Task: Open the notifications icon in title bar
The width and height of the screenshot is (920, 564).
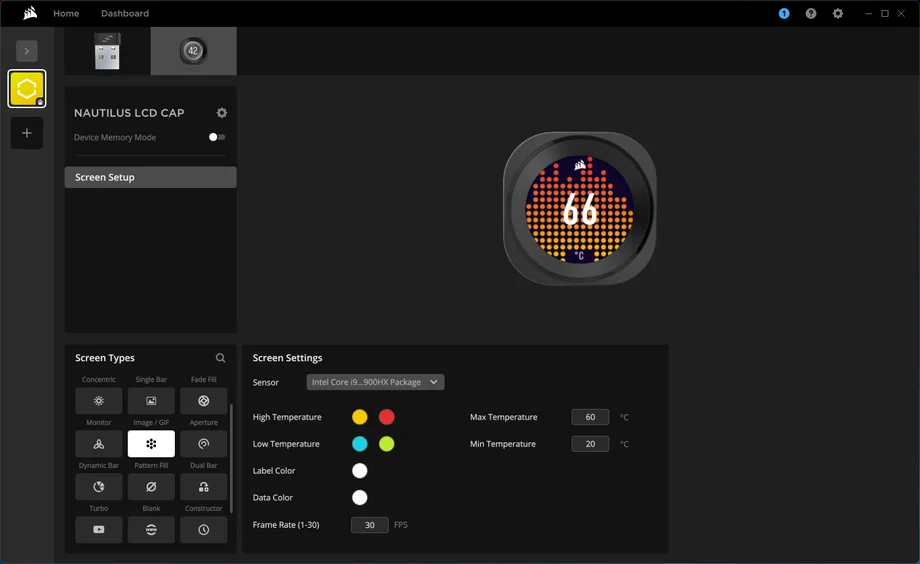Action: pyautogui.click(x=784, y=13)
